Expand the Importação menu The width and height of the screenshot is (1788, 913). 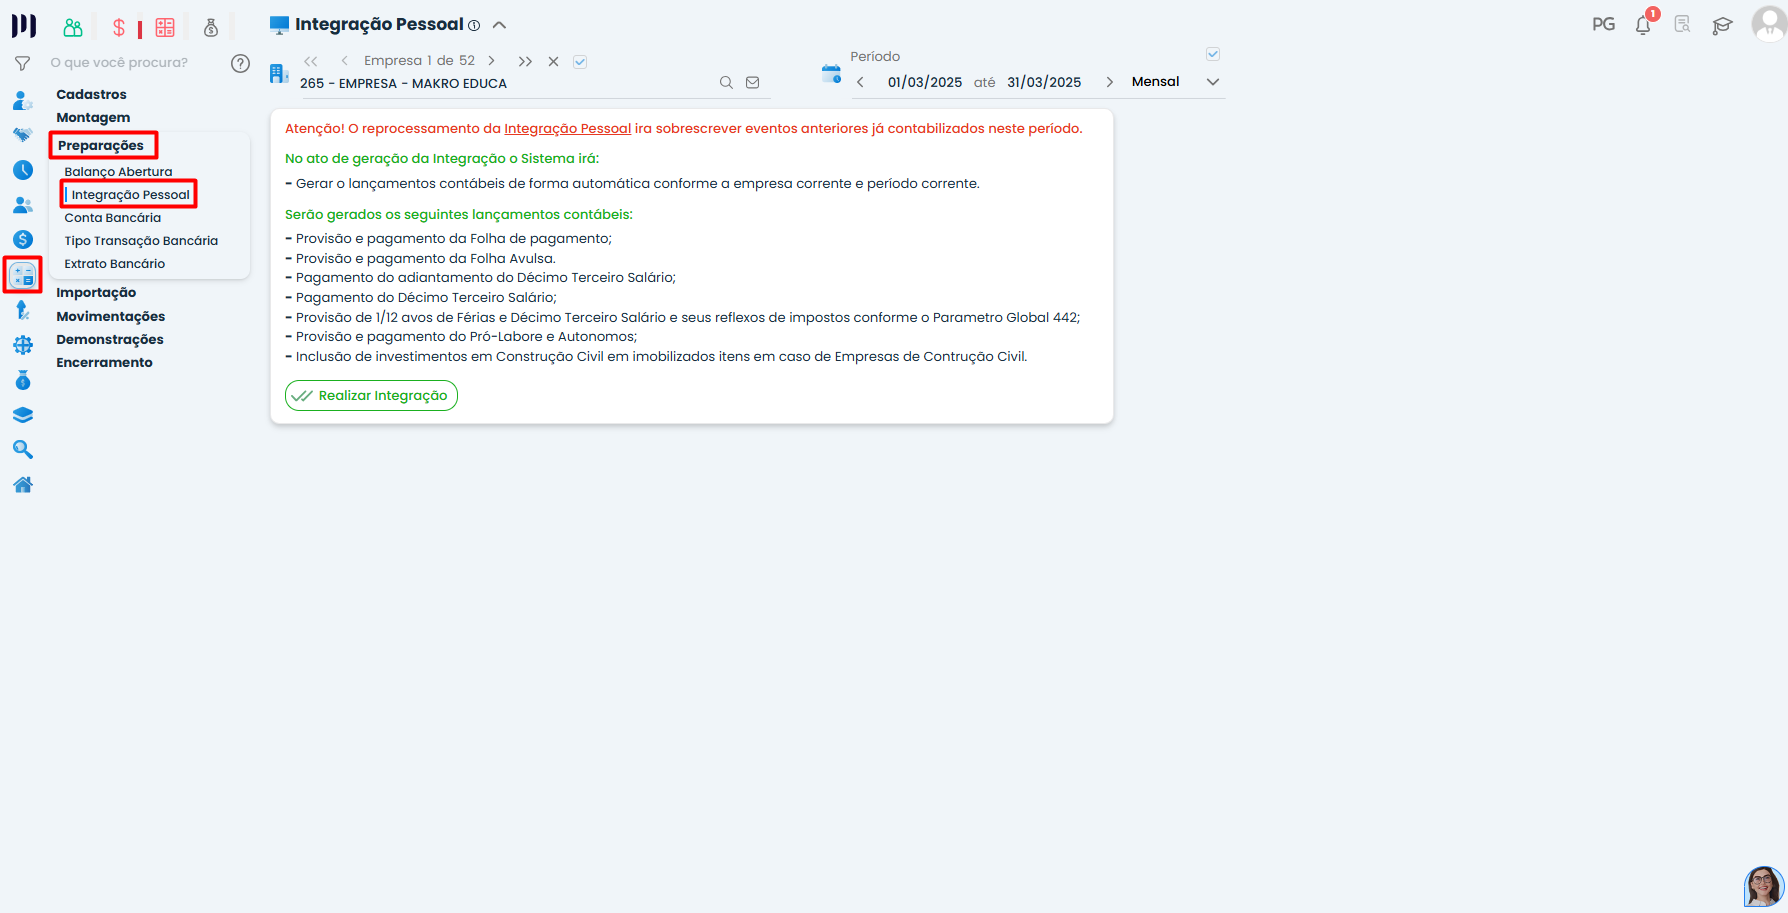96,292
